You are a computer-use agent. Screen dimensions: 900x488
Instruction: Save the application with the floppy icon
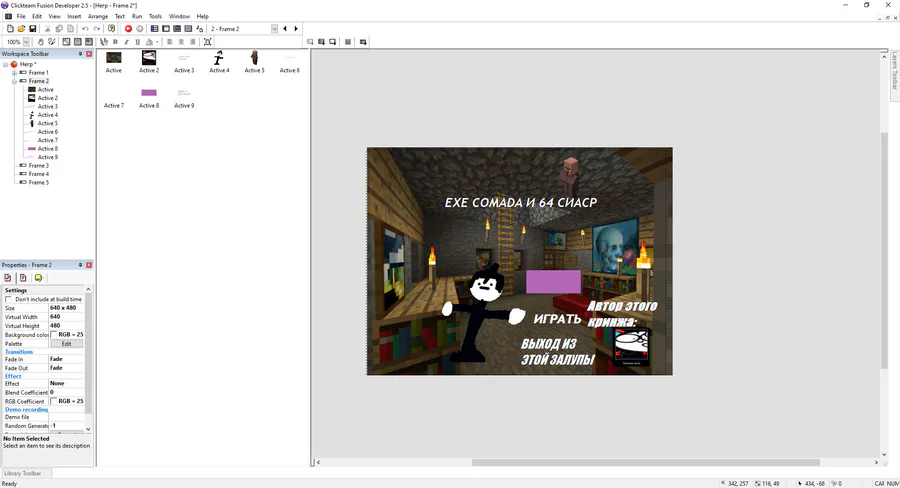pyautogui.click(x=33, y=29)
